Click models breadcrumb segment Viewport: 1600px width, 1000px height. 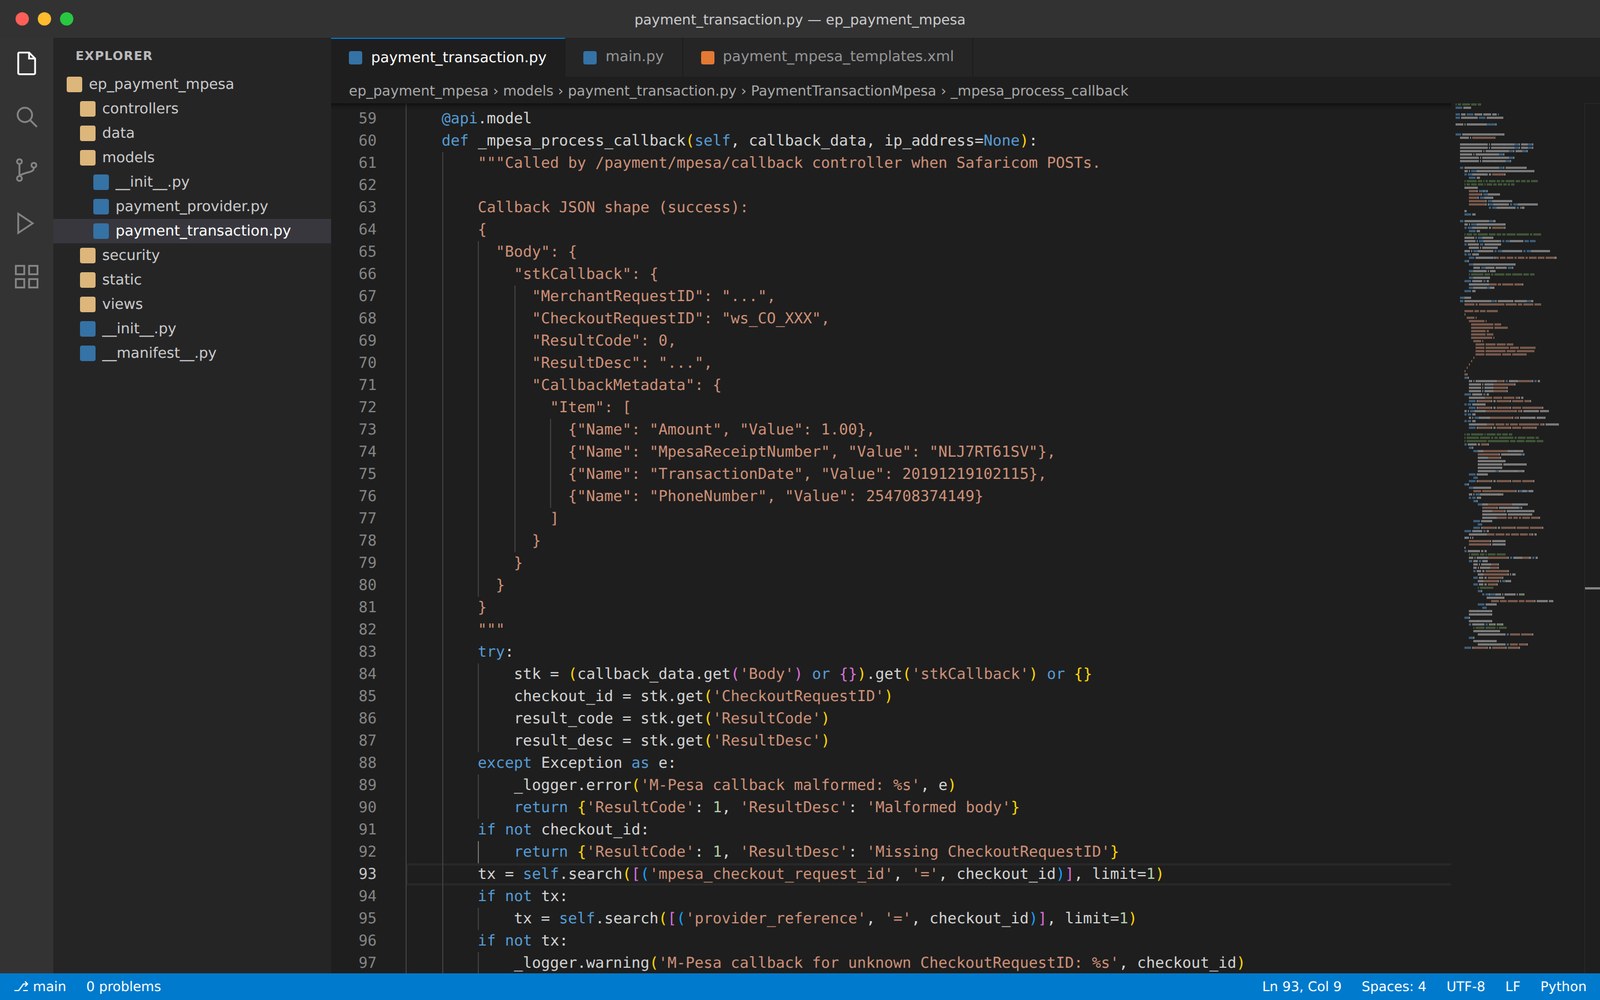(528, 91)
